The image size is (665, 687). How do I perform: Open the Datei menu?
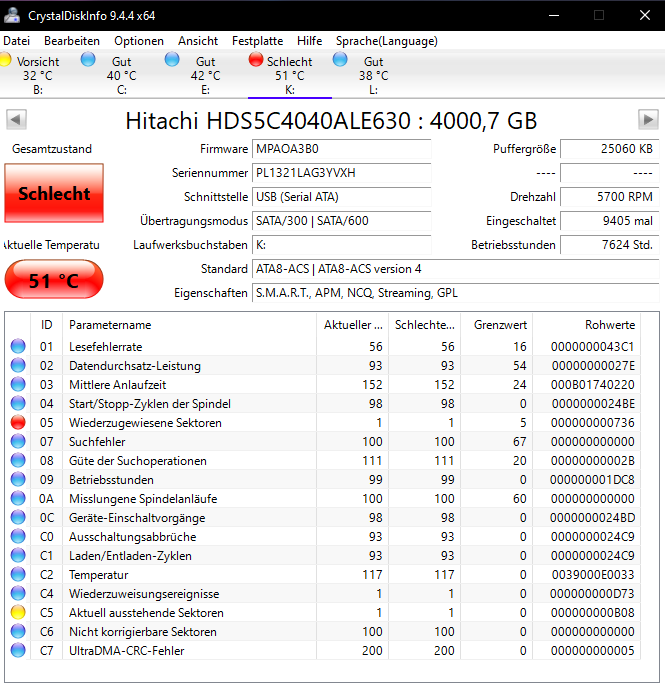pos(16,41)
